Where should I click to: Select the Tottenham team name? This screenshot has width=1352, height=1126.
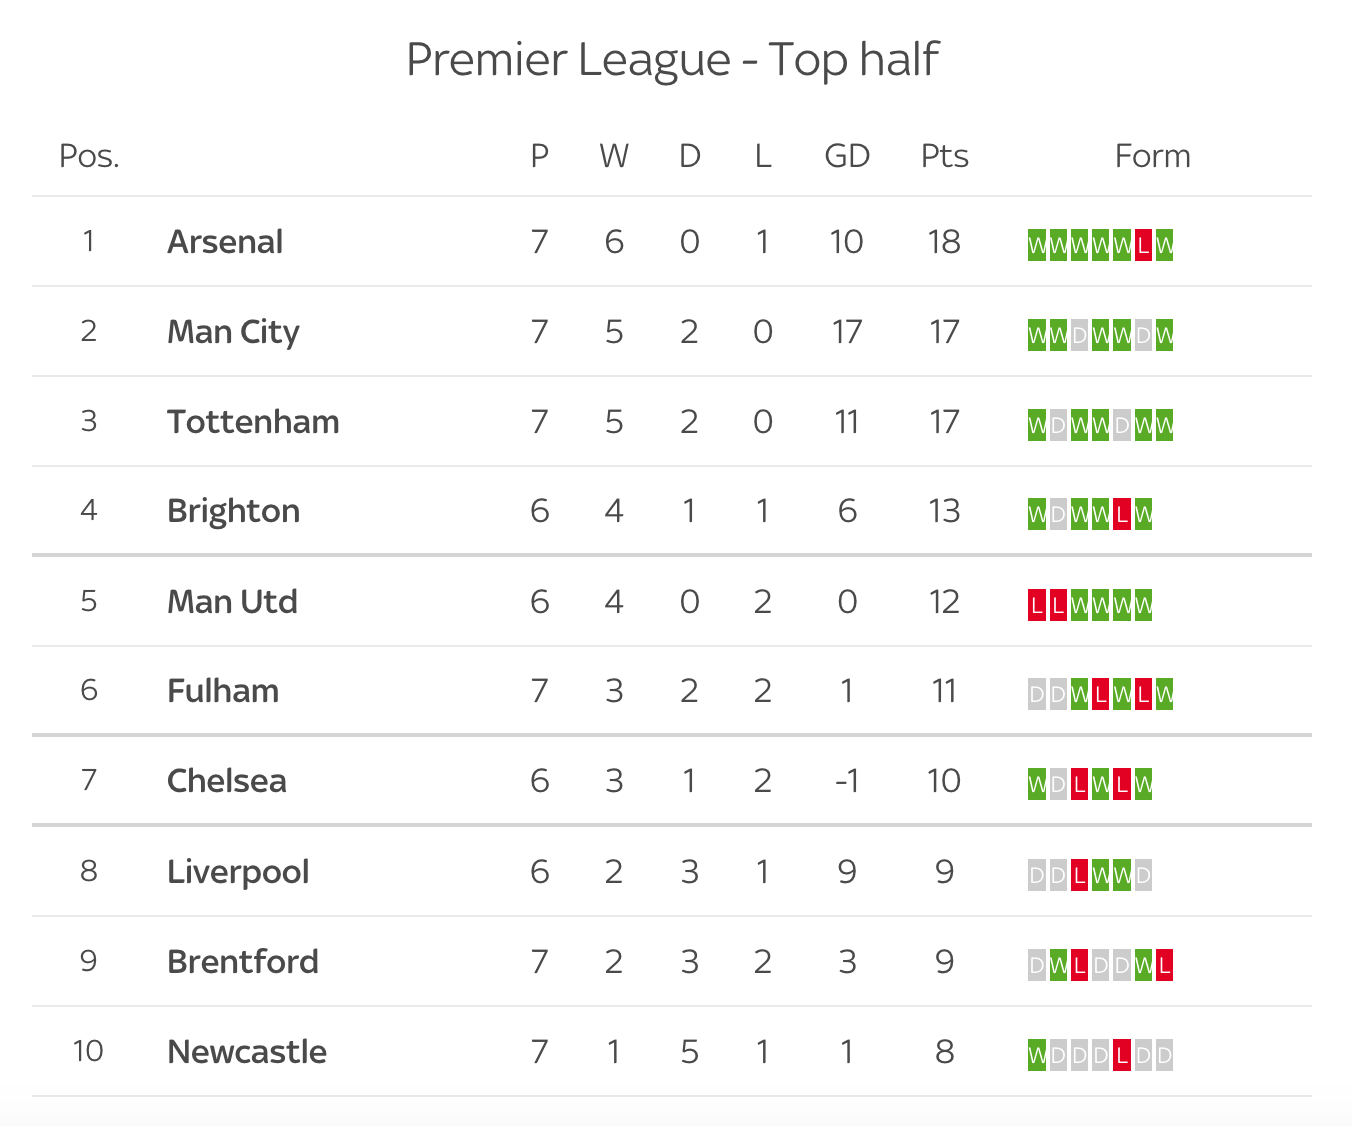(253, 422)
